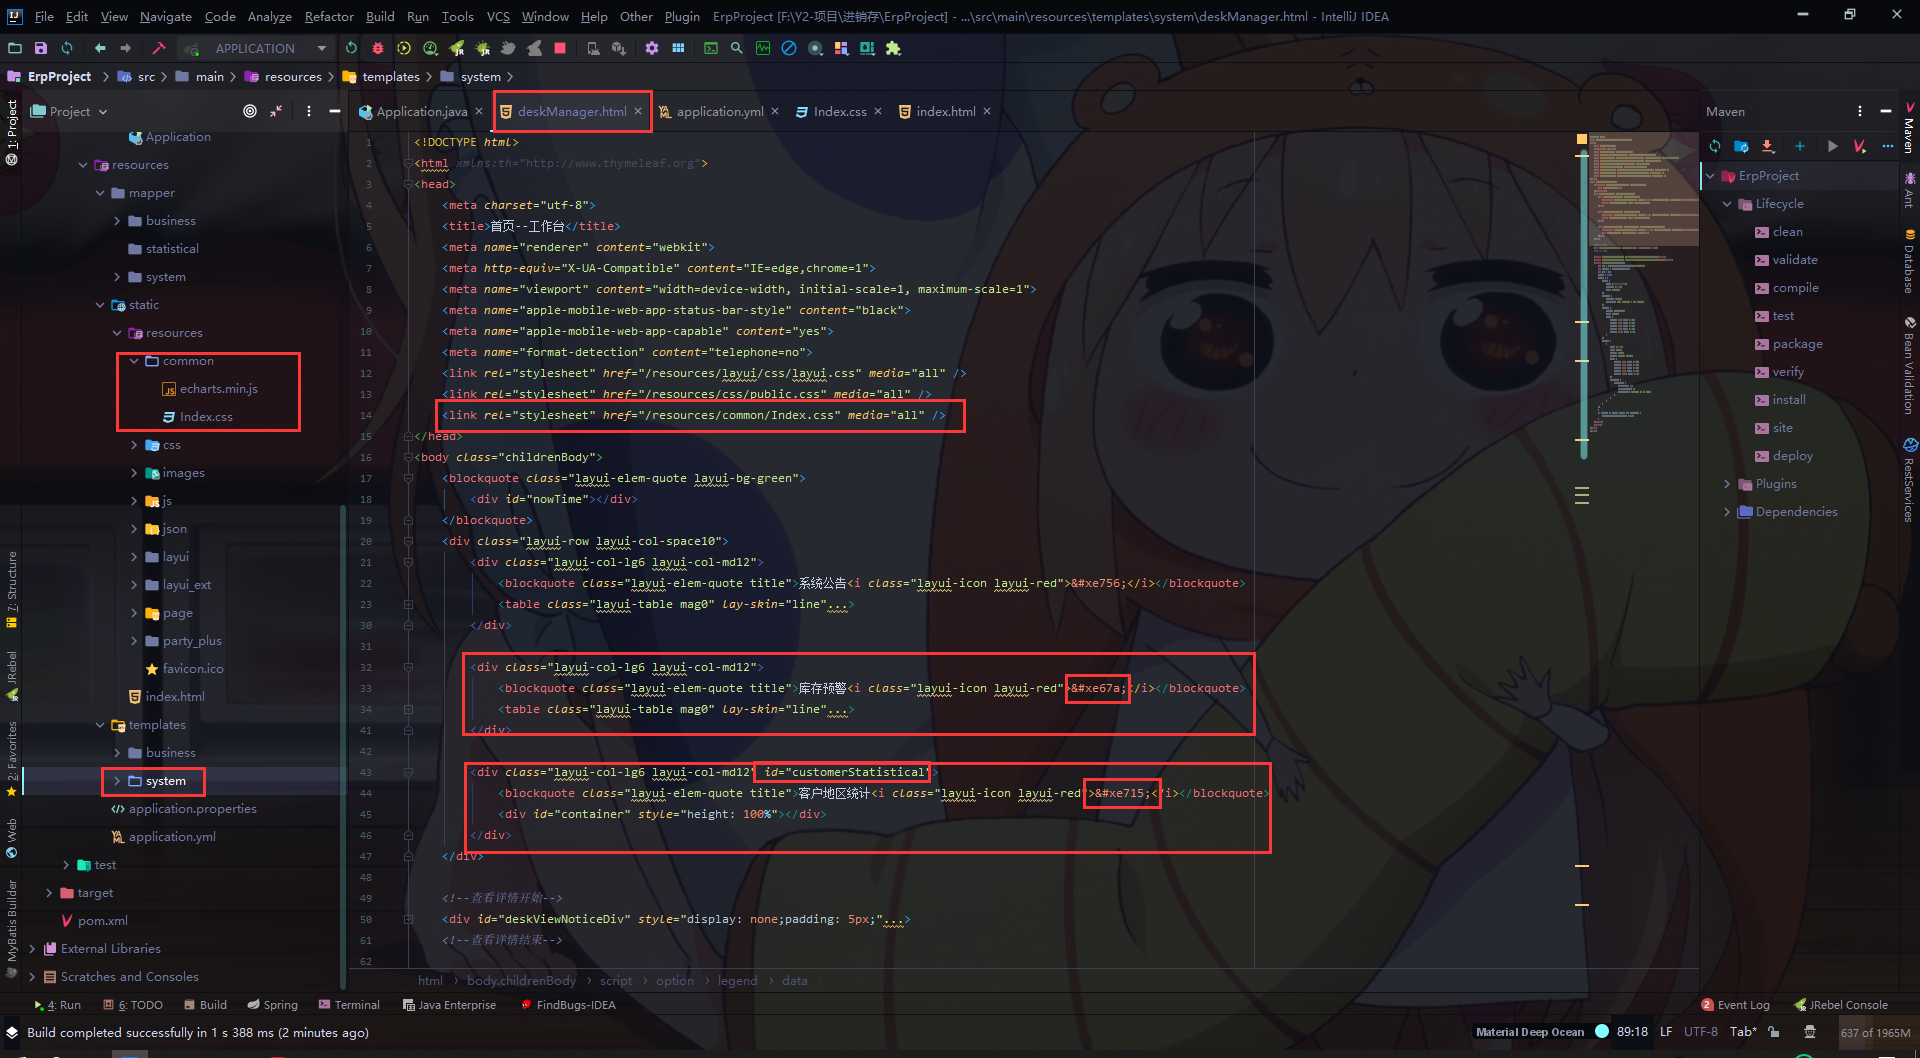Toggle the read-only lock icon in status bar

point(1774,1032)
